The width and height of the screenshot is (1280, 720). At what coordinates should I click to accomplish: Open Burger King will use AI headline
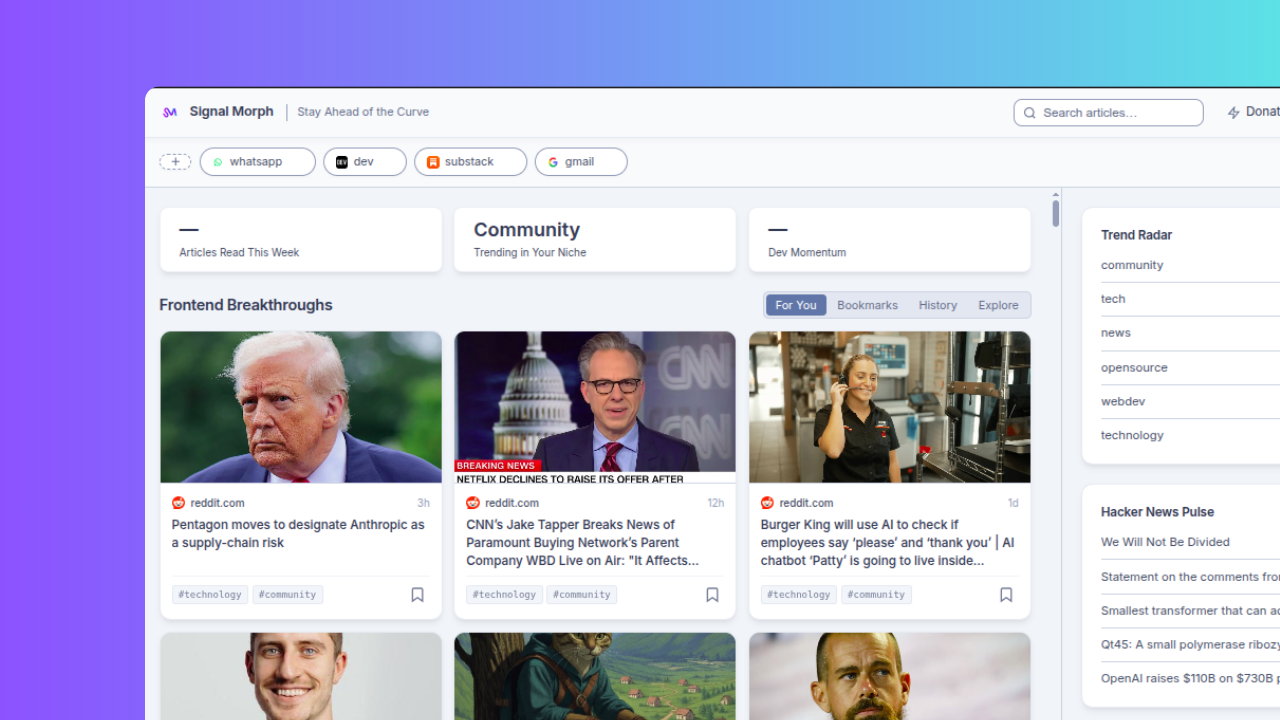[888, 543]
